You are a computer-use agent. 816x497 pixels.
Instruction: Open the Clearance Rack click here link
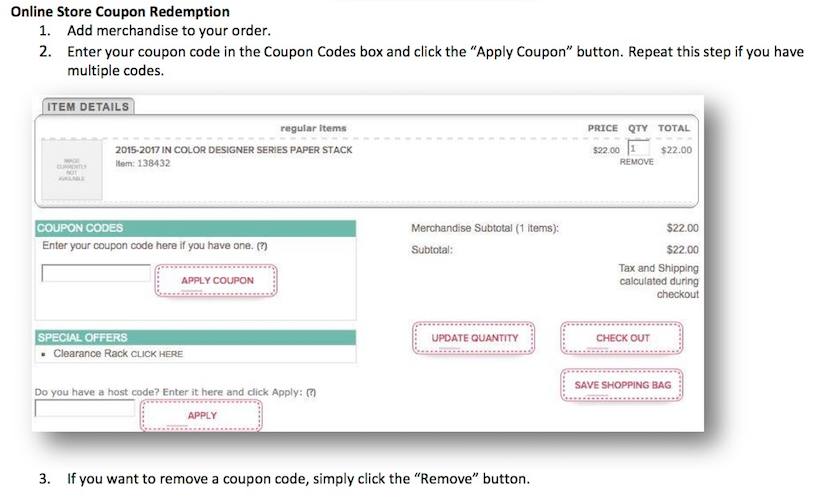(157, 354)
